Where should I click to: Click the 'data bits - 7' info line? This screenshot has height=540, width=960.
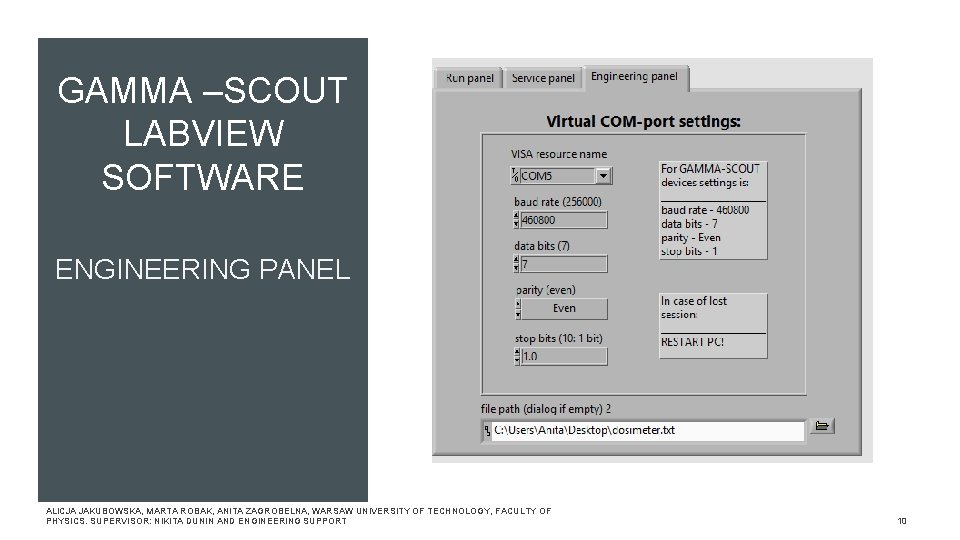tap(689, 224)
